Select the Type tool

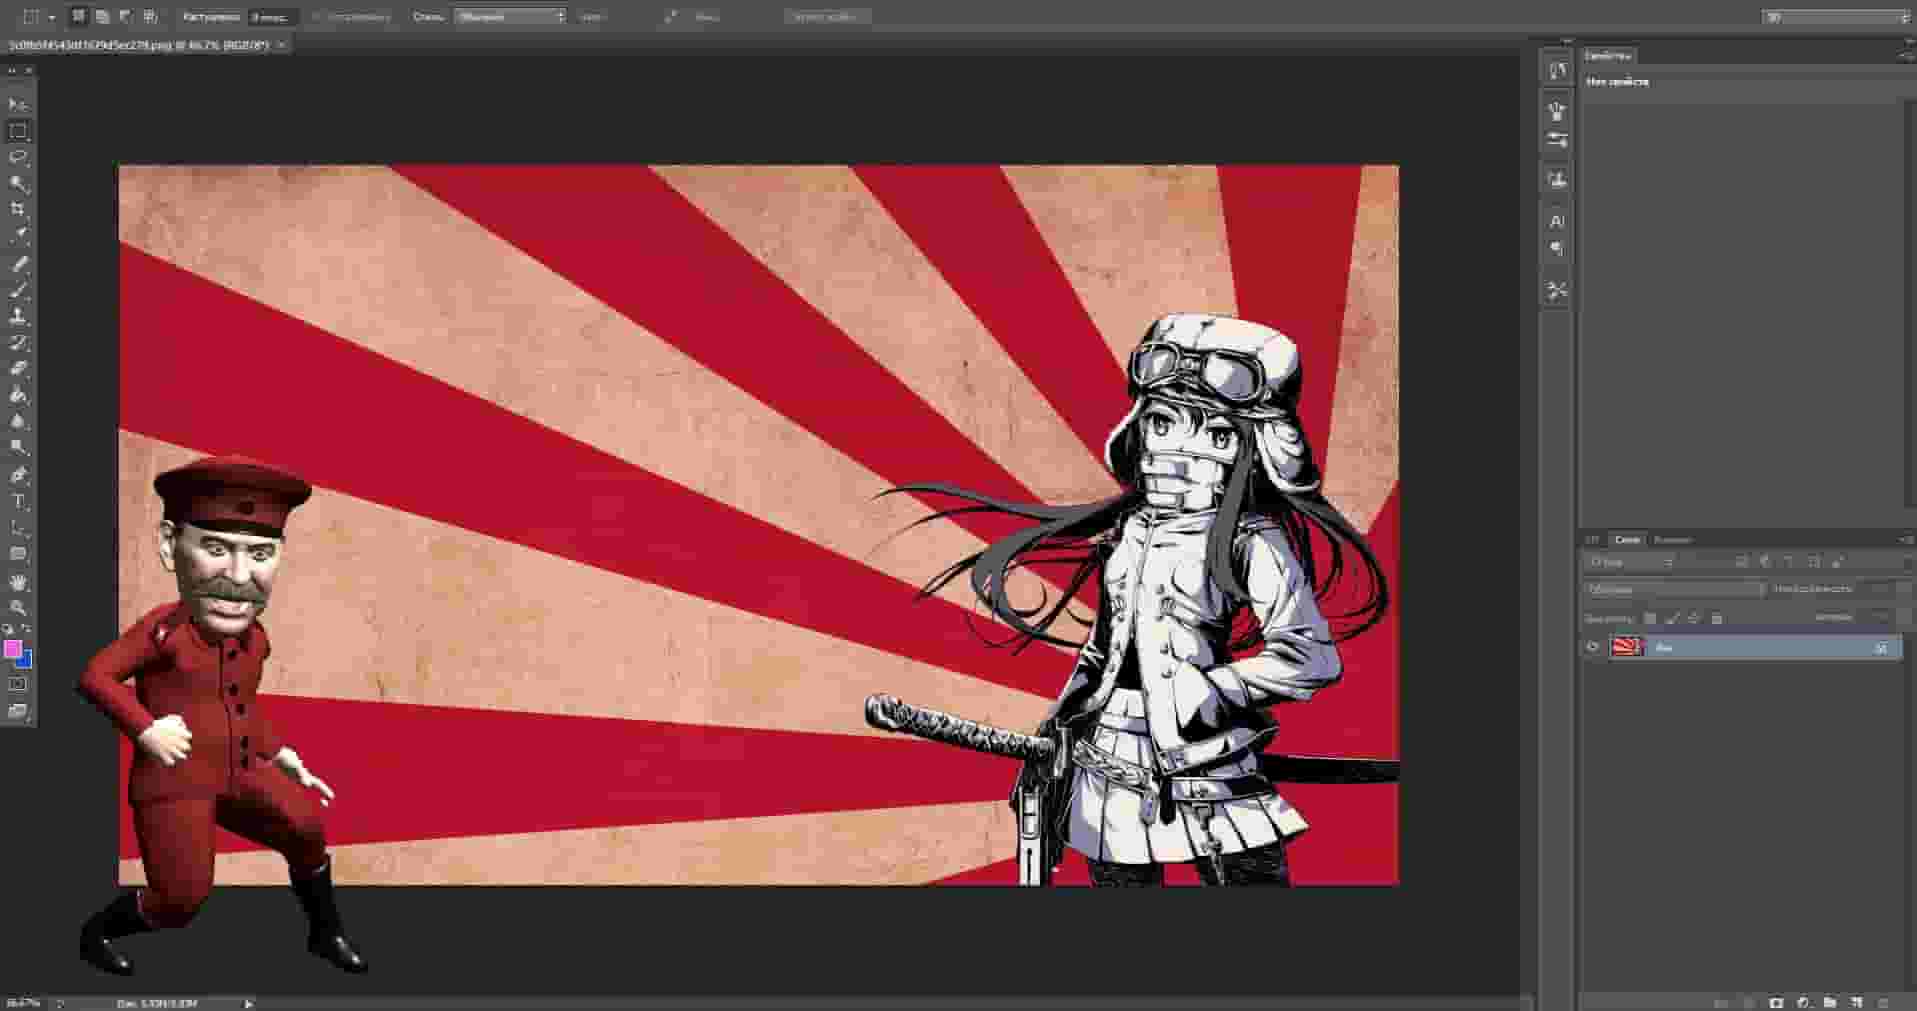15,501
